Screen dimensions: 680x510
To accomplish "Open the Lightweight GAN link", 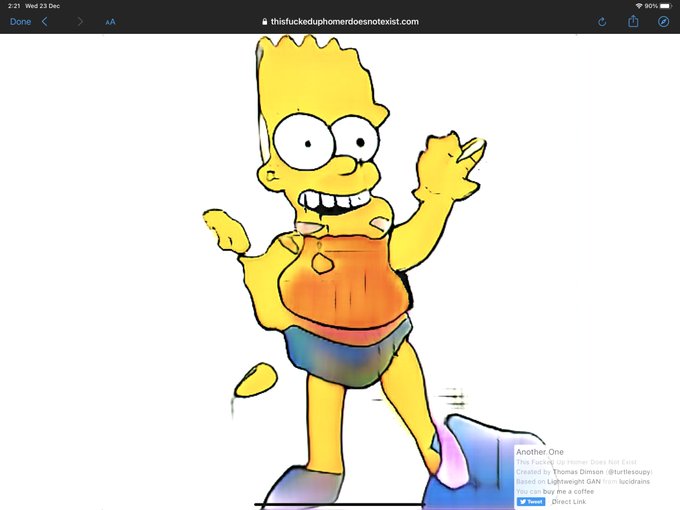I will pos(574,482).
